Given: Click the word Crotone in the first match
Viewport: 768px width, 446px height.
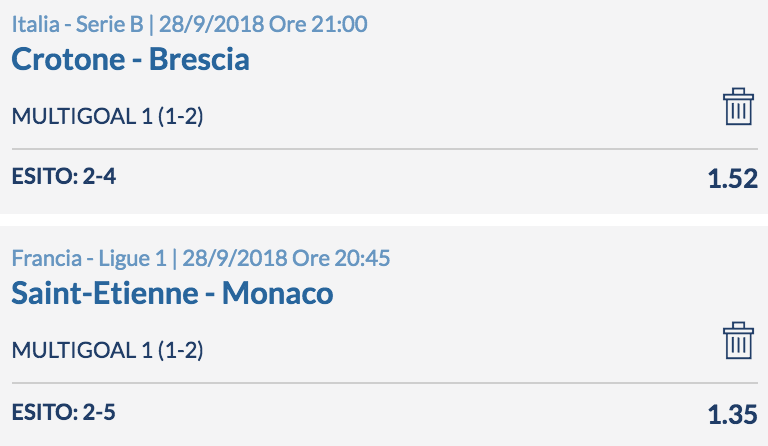Looking at the screenshot, I should [x=68, y=59].
